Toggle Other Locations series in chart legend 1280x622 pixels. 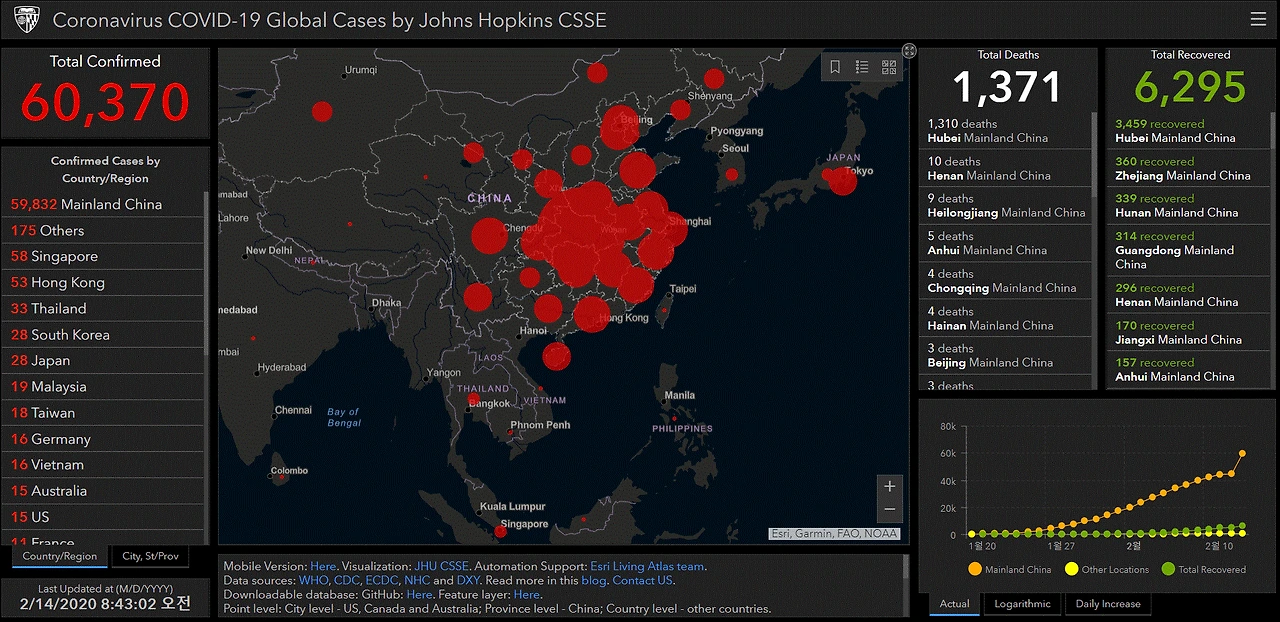(1107, 569)
